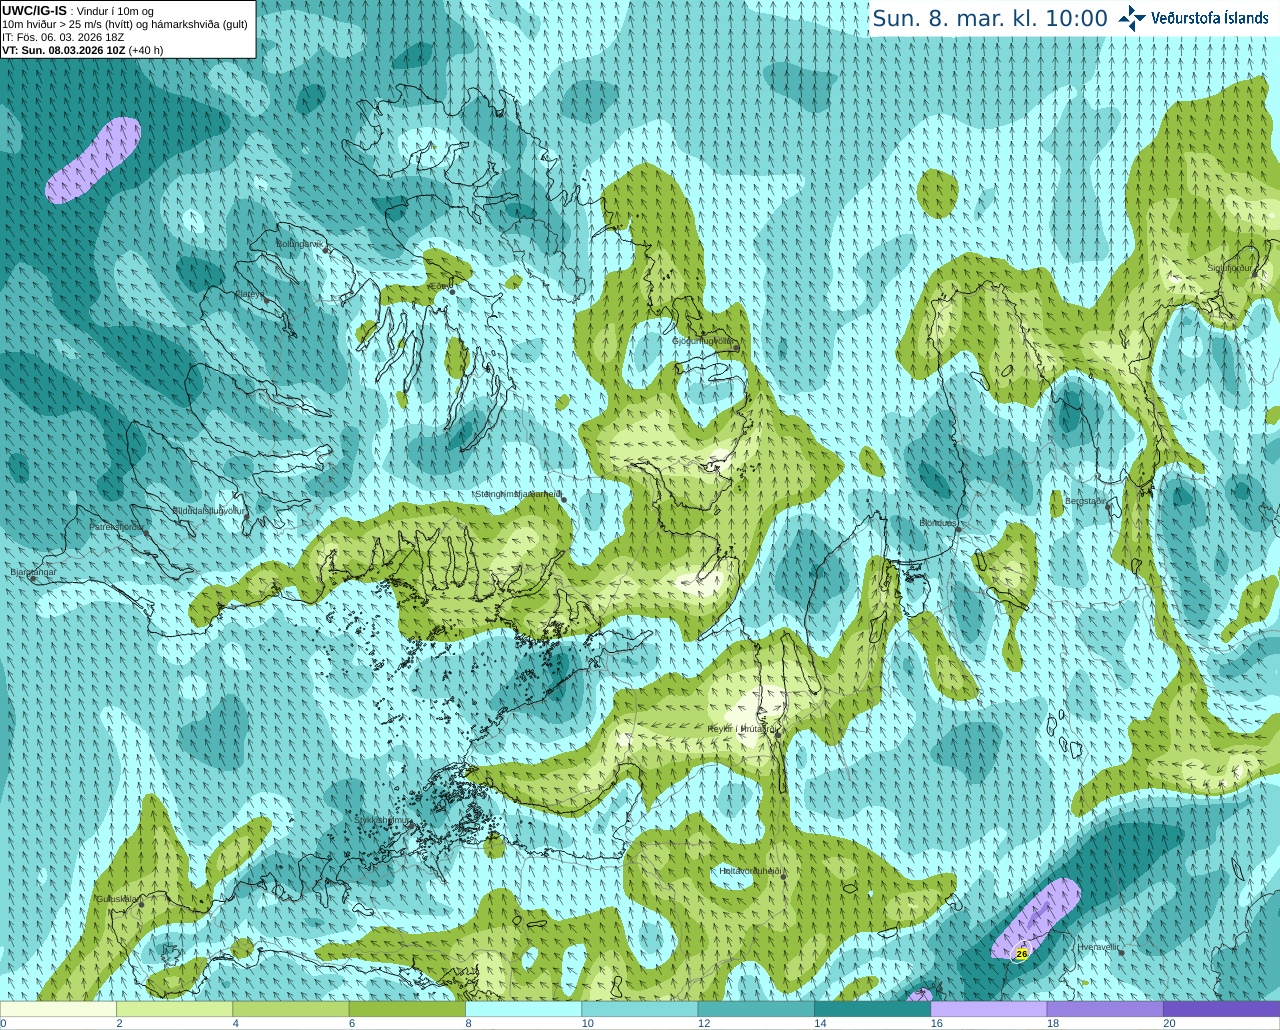Image resolution: width=1280 pixels, height=1030 pixels.
Task: Click the 6–8 m/s green legend swatch
Action: pos(407,1009)
